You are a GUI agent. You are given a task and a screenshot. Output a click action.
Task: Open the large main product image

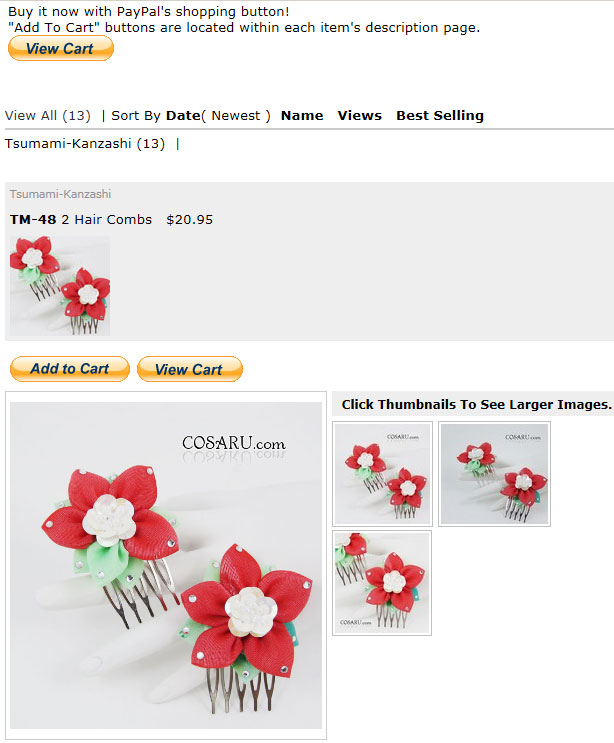(166, 565)
